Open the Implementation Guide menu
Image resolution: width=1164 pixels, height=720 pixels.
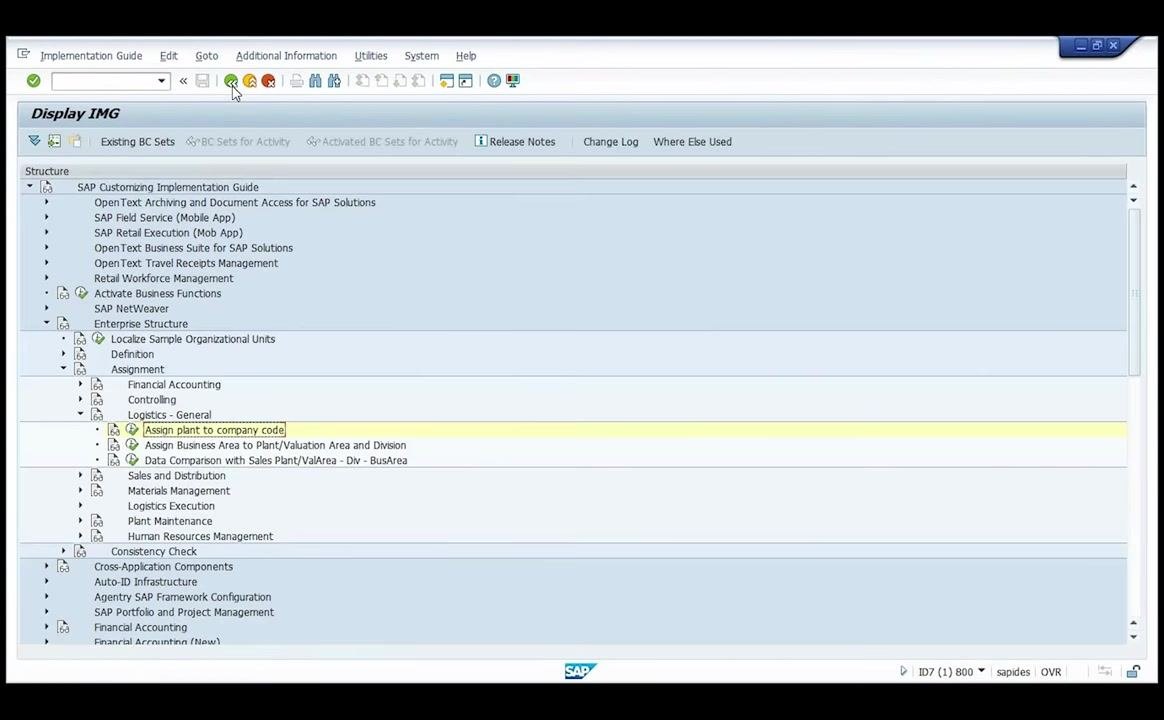click(x=91, y=56)
